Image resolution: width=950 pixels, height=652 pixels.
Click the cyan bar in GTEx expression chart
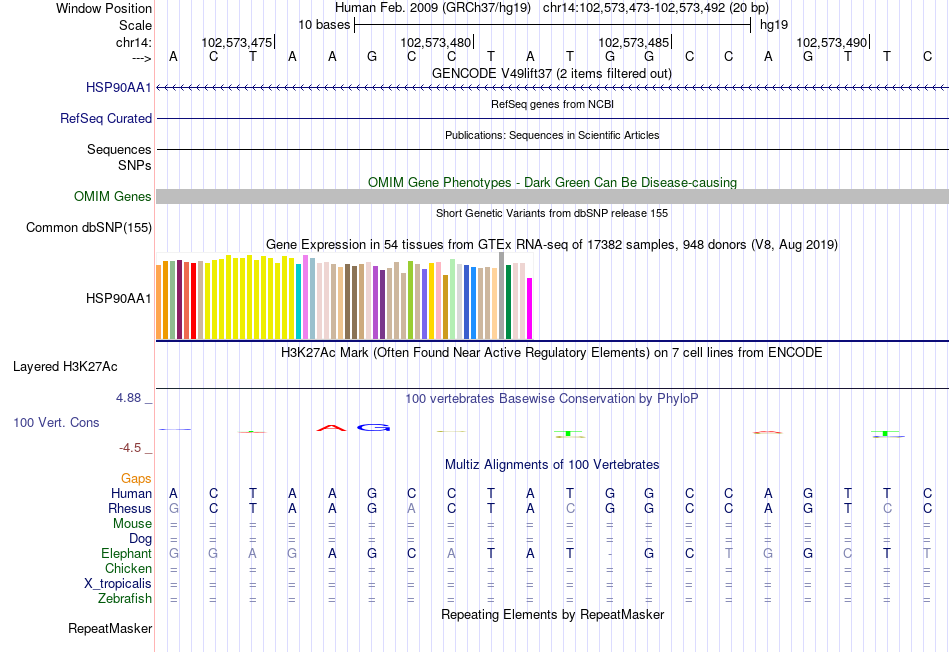click(x=299, y=301)
